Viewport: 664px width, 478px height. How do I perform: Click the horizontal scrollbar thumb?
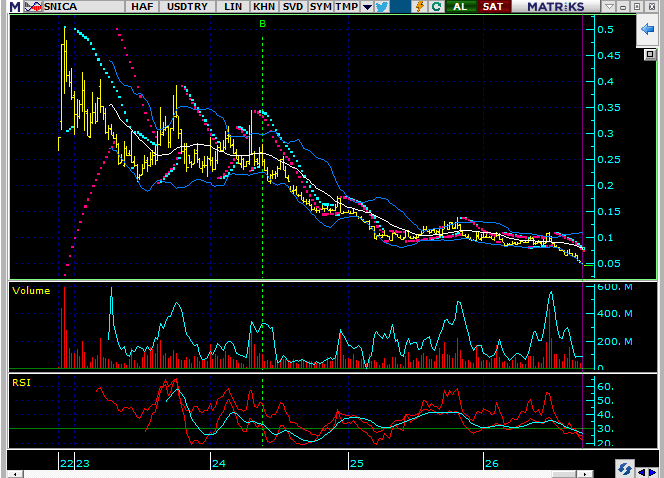point(563,474)
